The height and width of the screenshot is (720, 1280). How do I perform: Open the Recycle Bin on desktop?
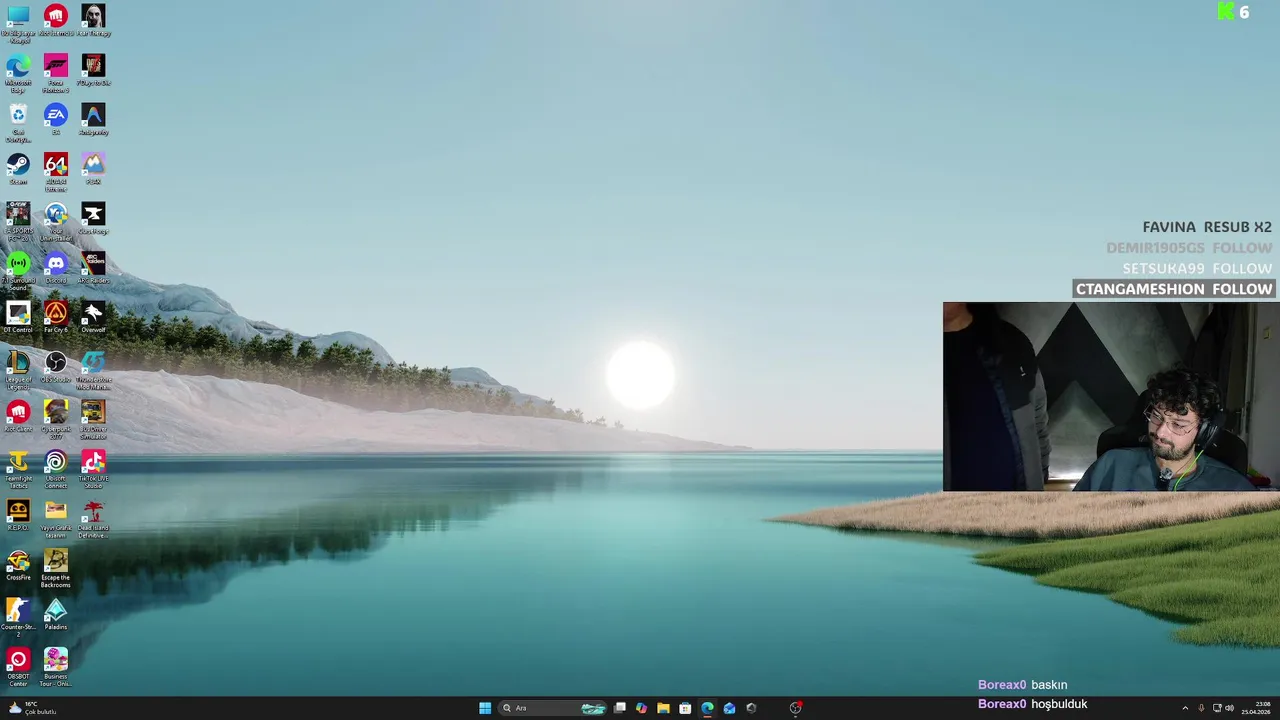point(18,122)
